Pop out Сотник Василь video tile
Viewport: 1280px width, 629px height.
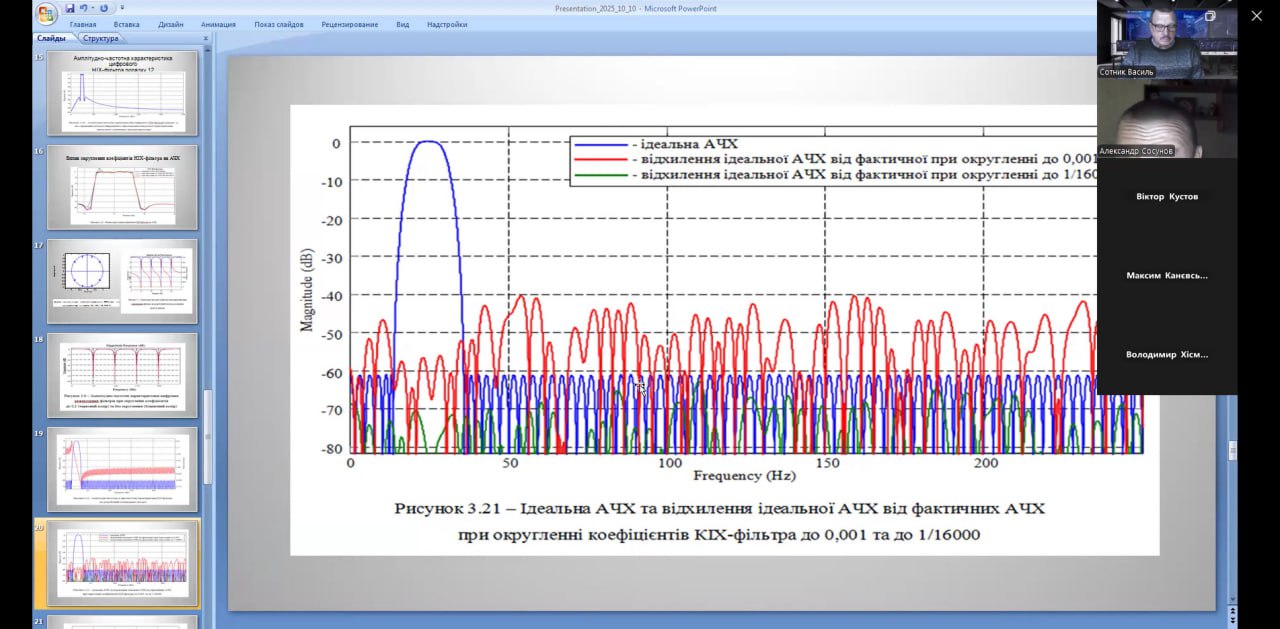click(x=1210, y=16)
